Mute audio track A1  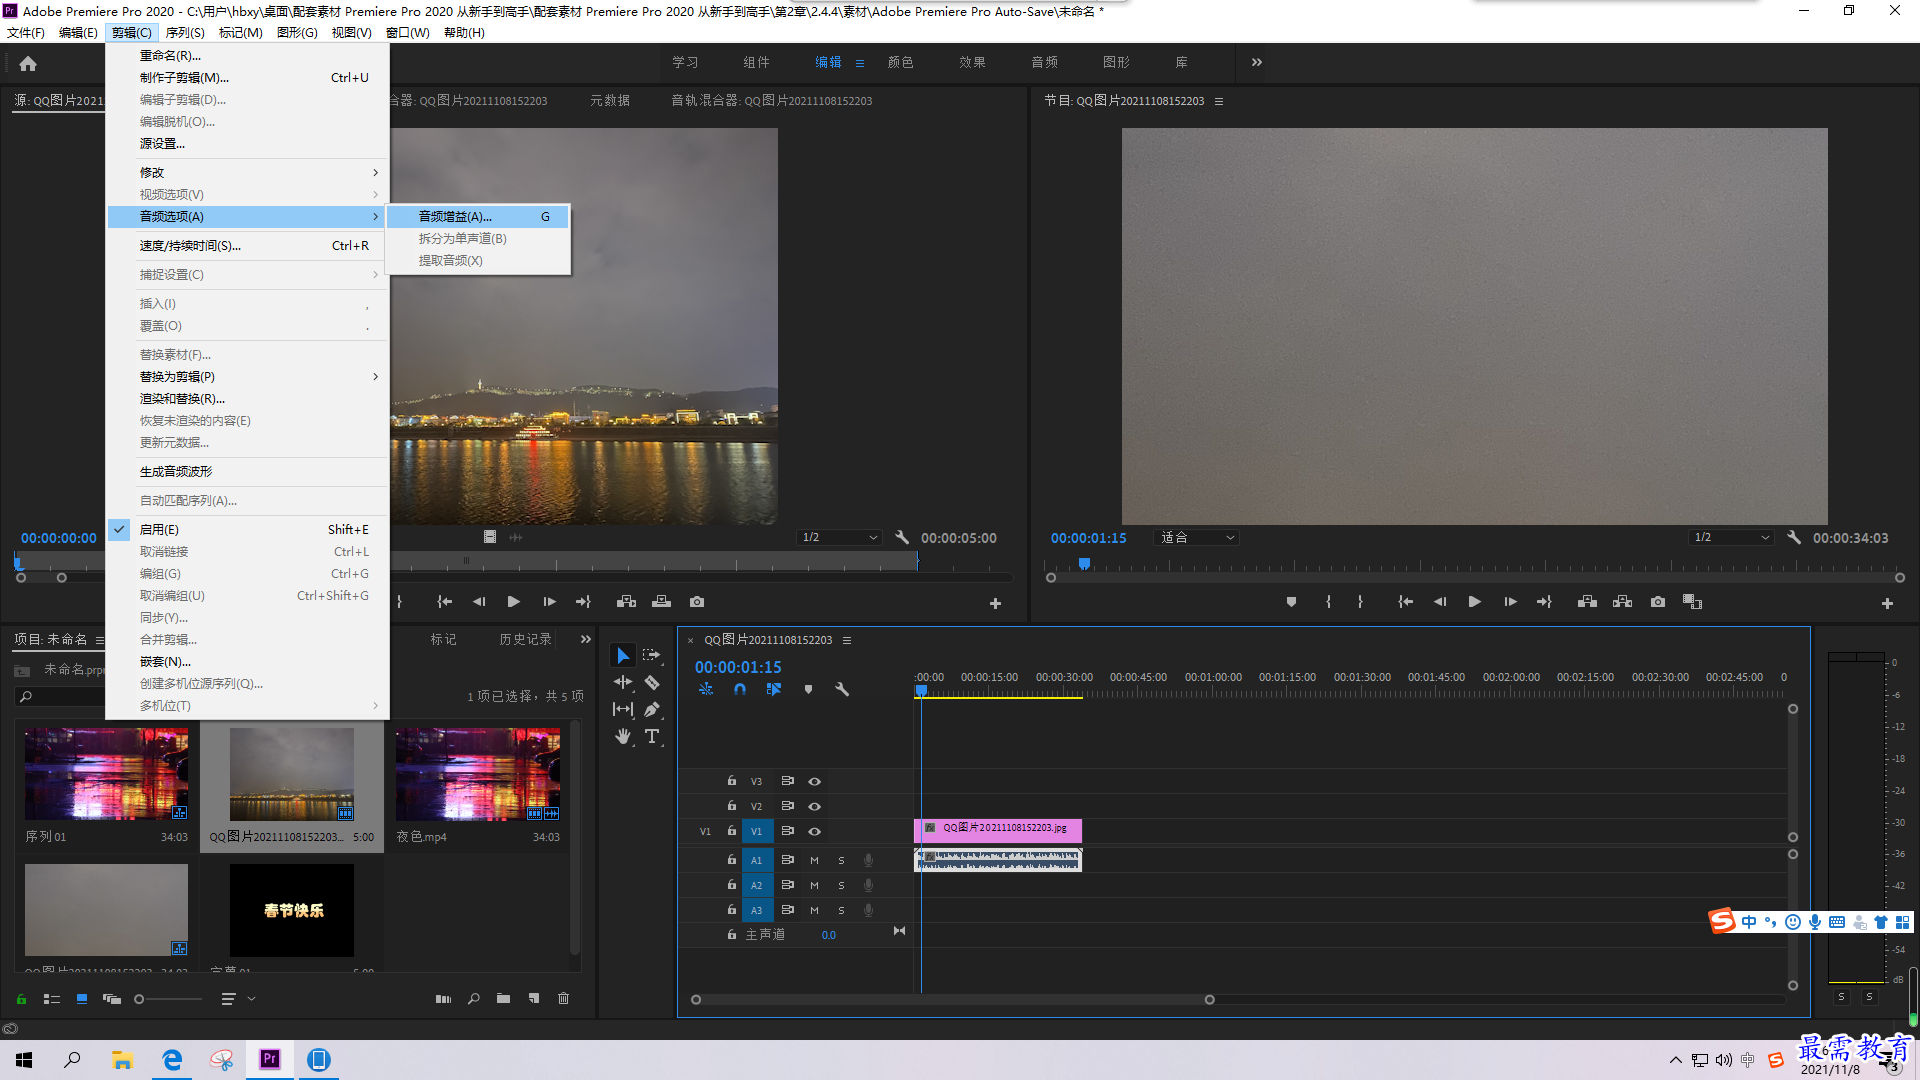coord(814,860)
